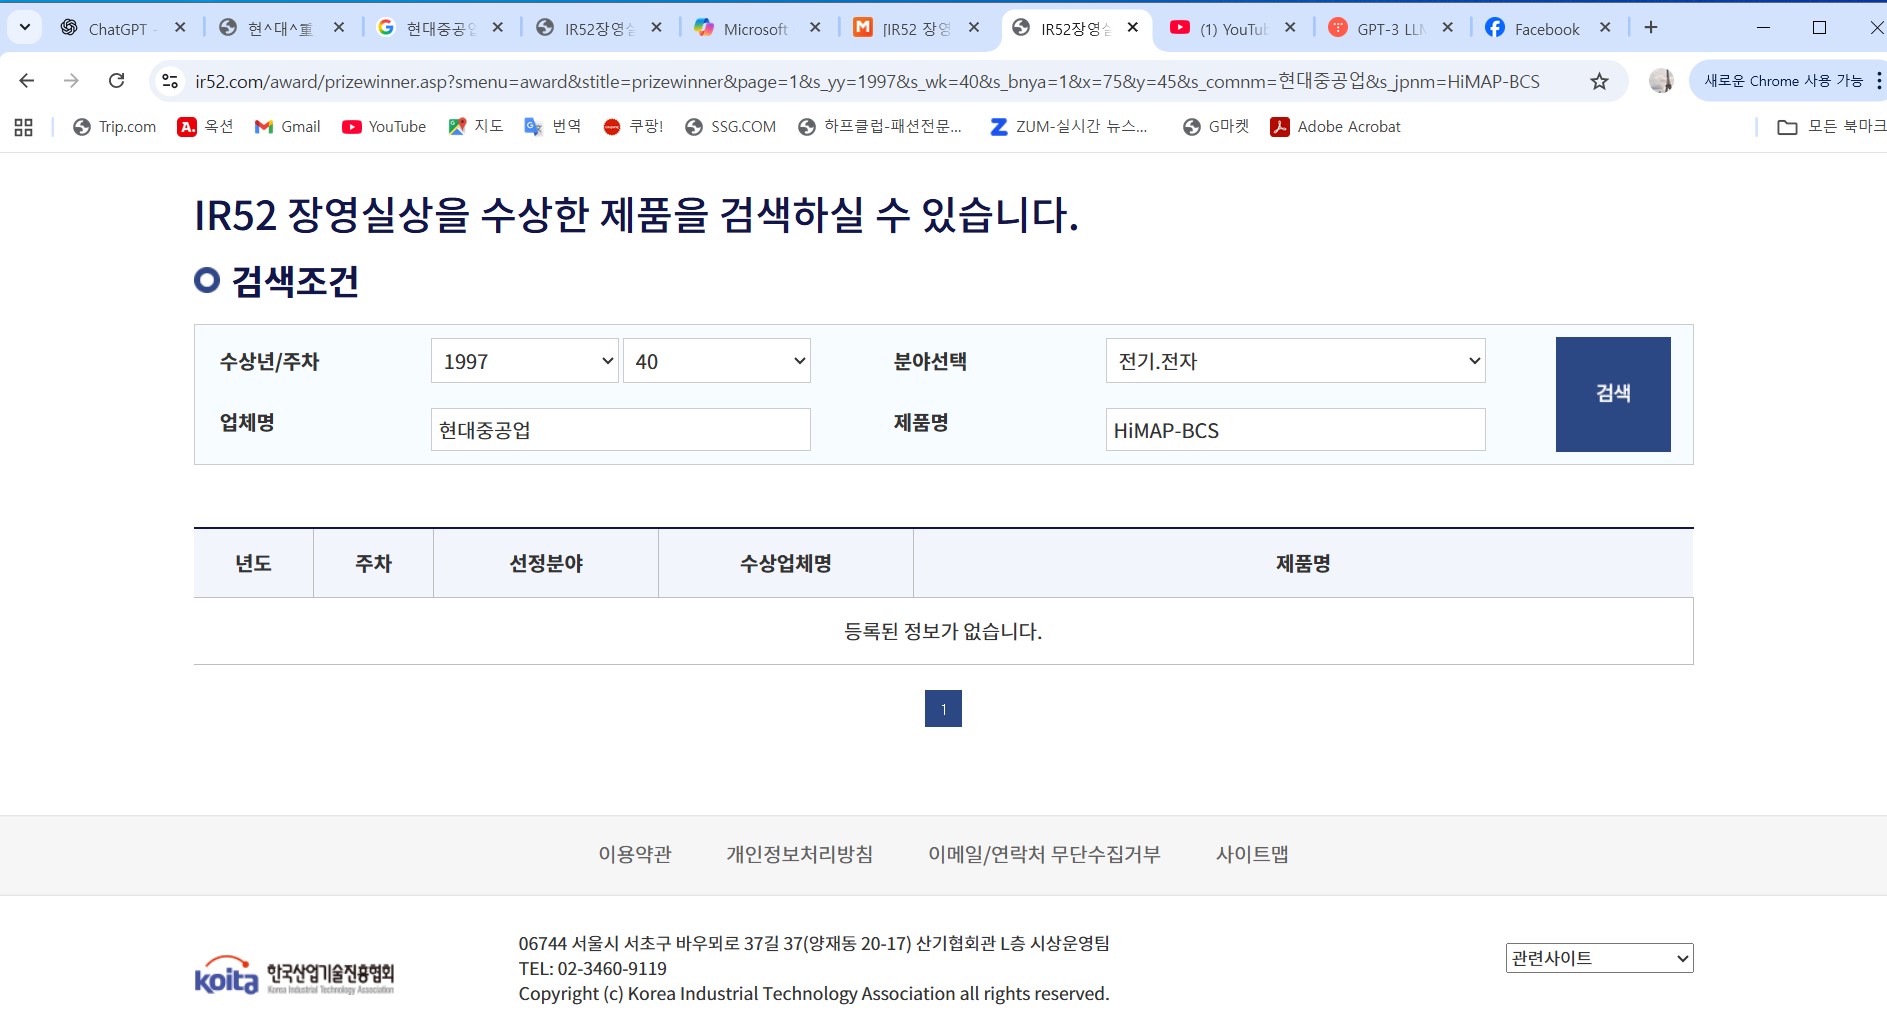Open the 사이트맵 footer link

click(x=1252, y=855)
